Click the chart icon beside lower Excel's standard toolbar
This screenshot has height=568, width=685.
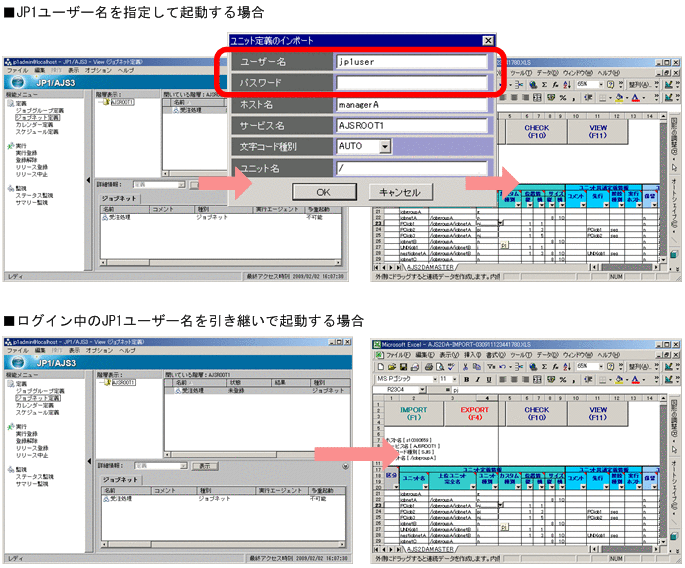(668, 367)
